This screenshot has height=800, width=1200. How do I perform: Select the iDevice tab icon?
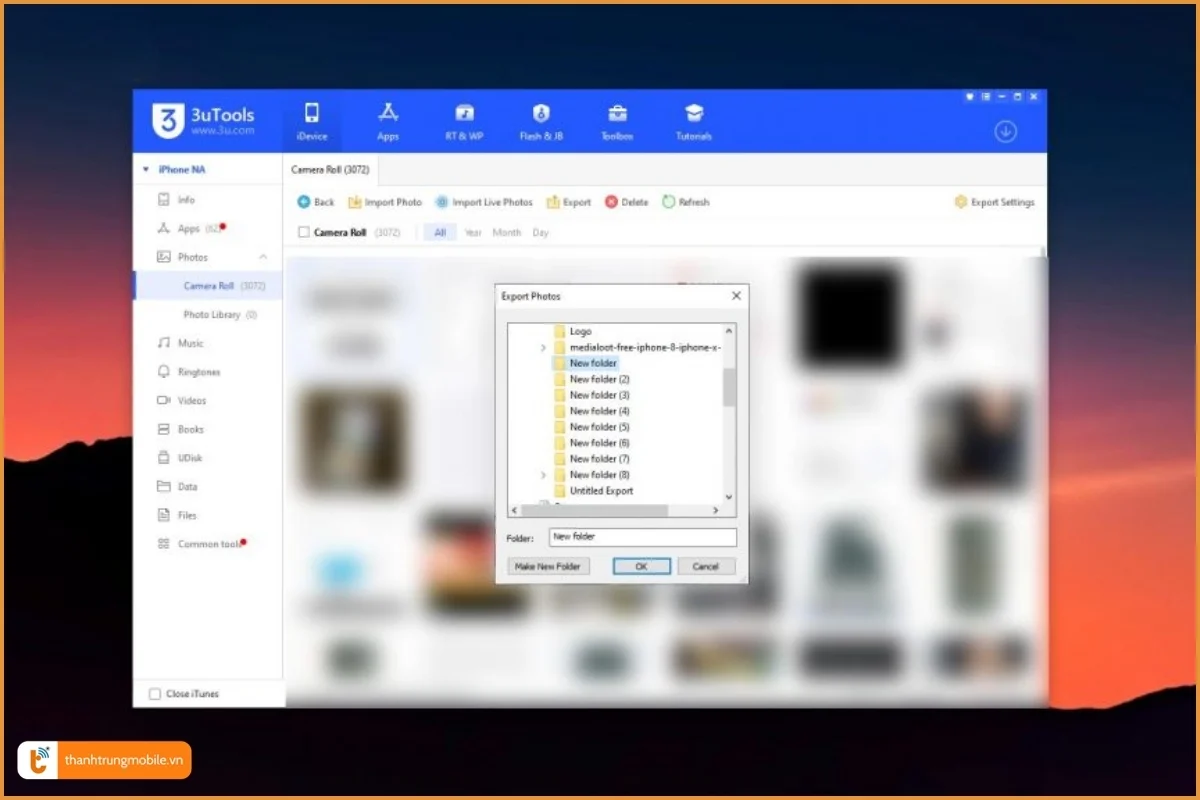[312, 113]
